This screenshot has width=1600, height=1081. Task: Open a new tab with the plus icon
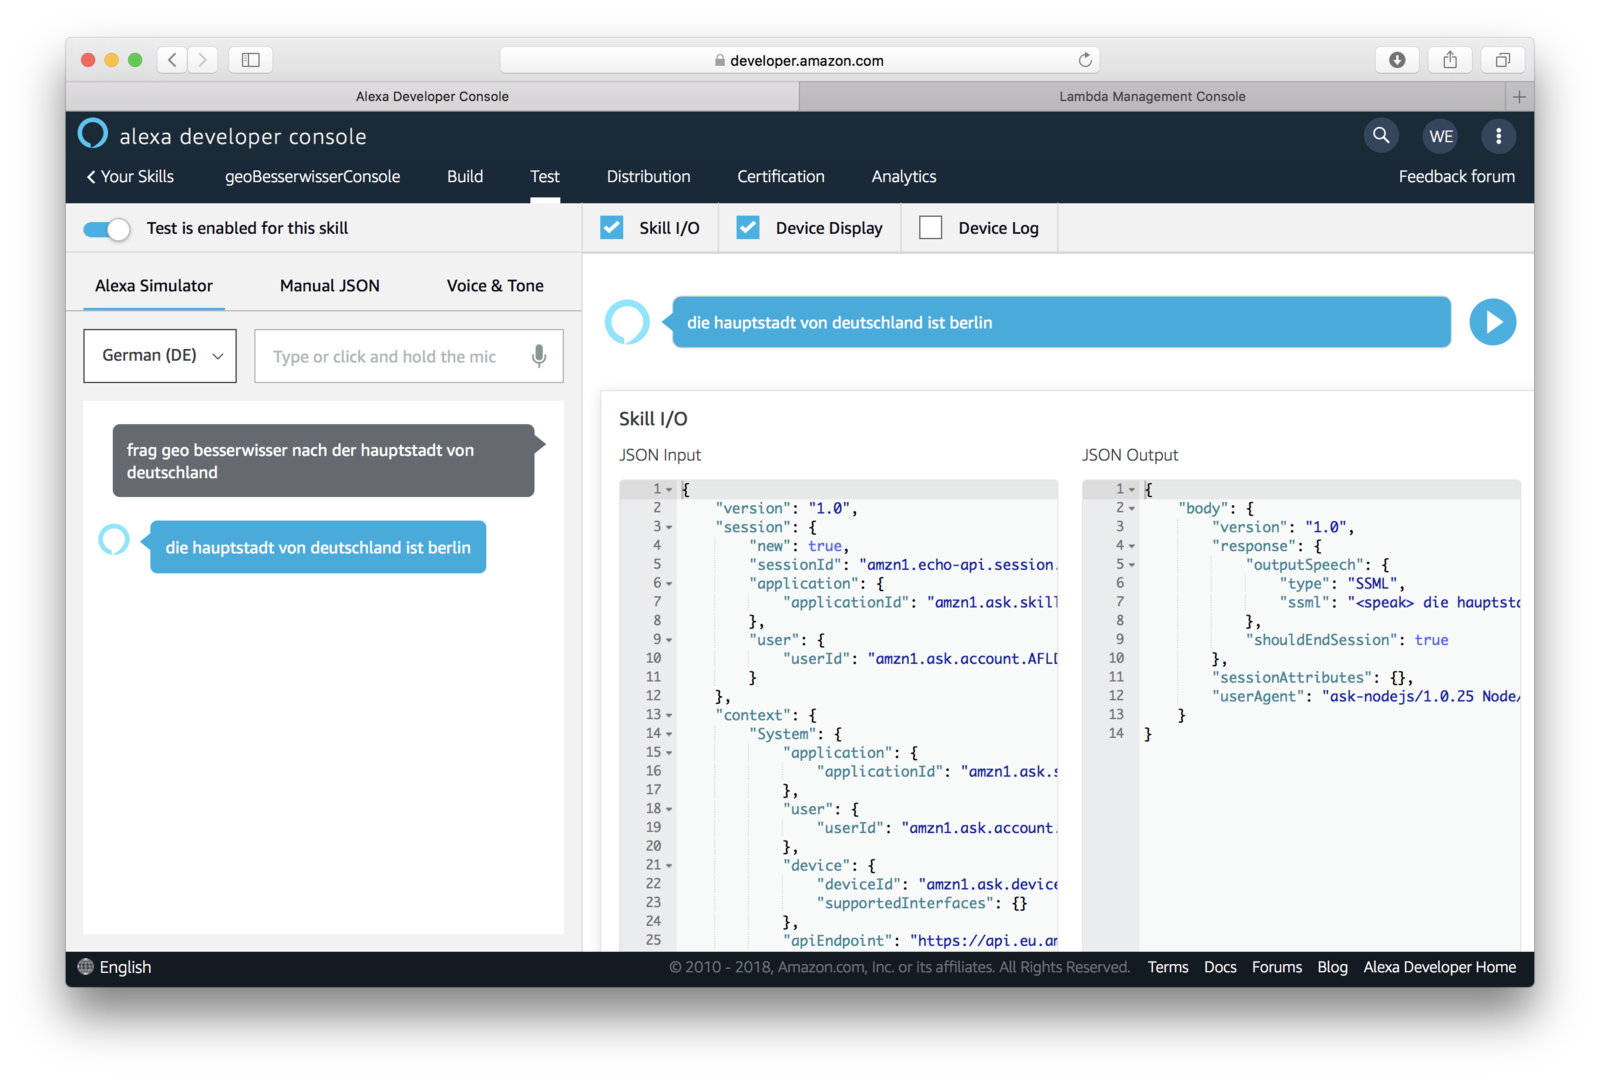coord(1519,97)
